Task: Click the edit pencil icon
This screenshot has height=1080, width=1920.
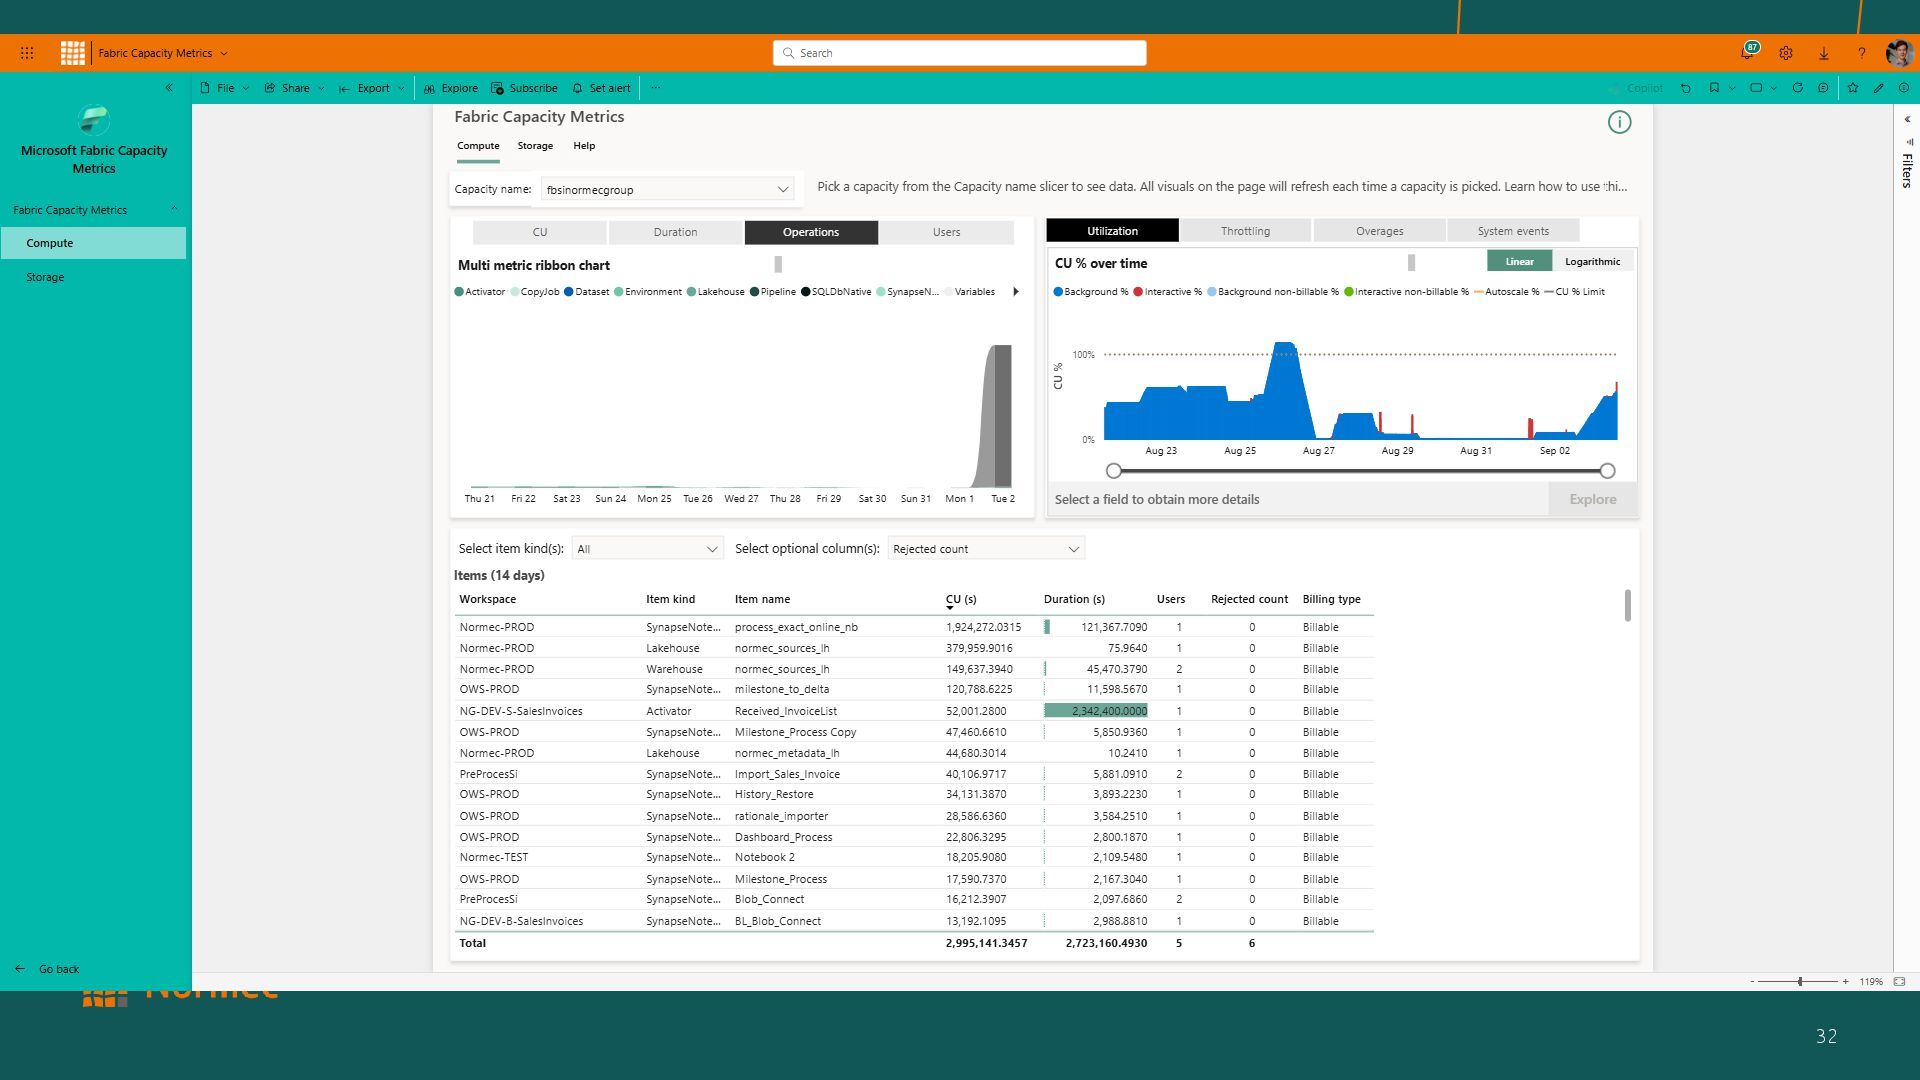Action: click(x=1879, y=88)
